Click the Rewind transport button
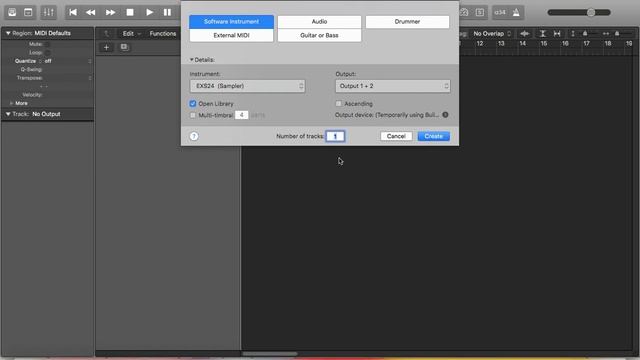Screen dimensions: 640x360 click(x=91, y=12)
